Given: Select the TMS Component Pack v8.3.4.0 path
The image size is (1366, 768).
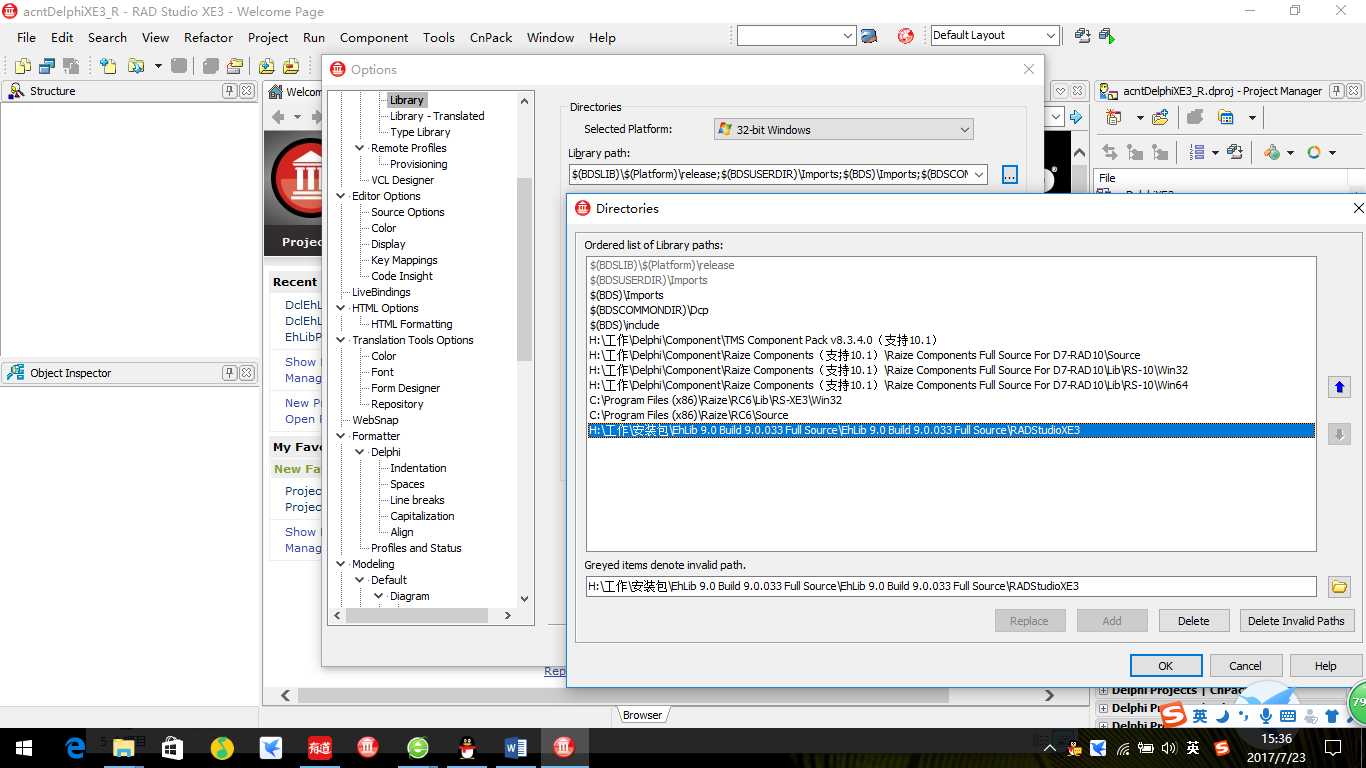Looking at the screenshot, I should click(763, 340).
